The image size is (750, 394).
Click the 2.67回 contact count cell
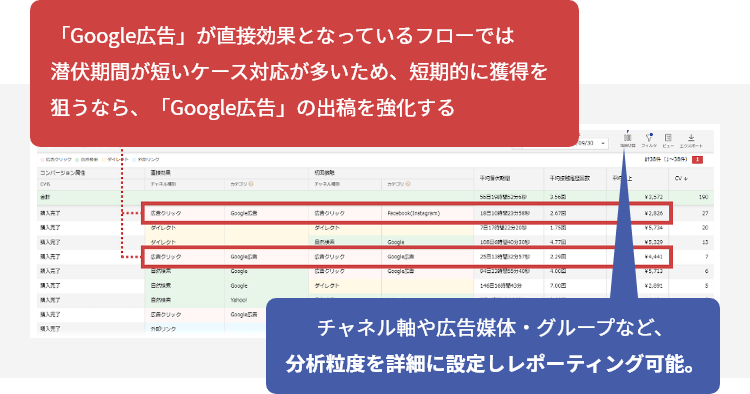click(558, 213)
